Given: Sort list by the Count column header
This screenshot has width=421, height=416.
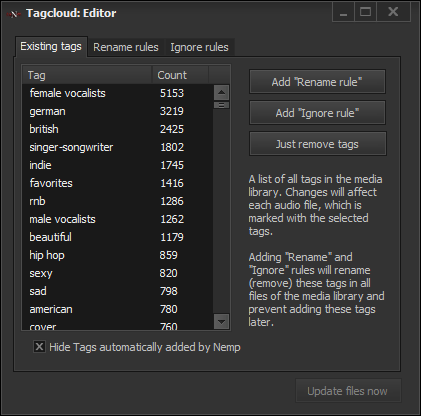Looking at the screenshot, I should [x=180, y=75].
